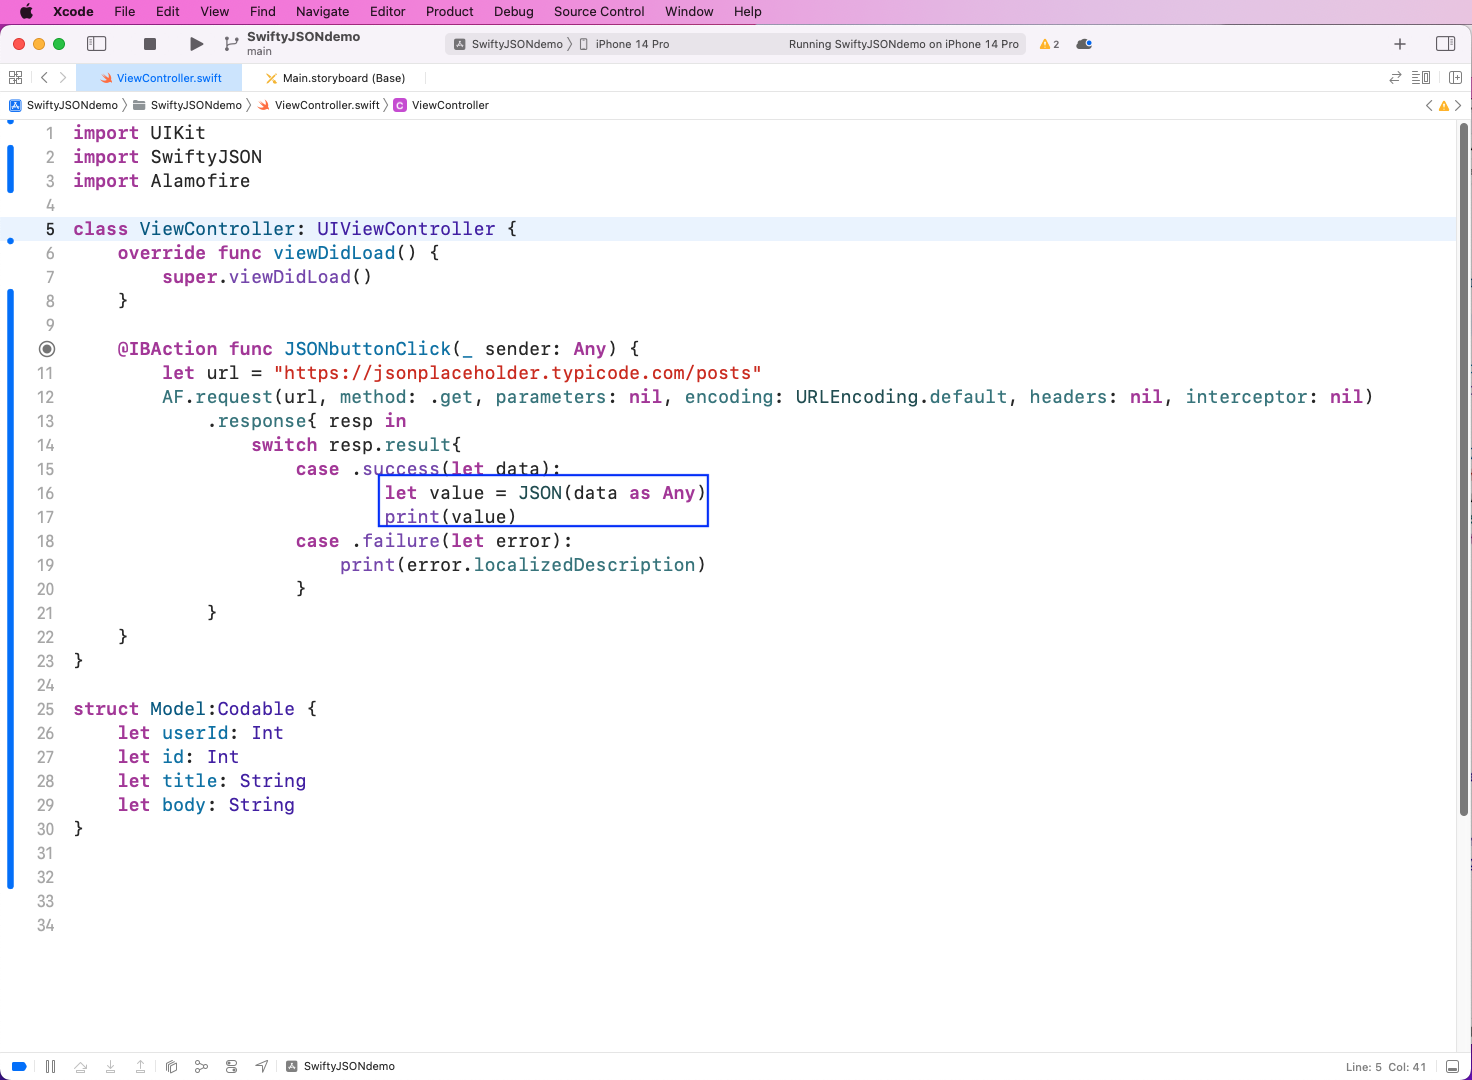Screen dimensions: 1472x1080
Task: Open the Navigate menu
Action: point(323,12)
